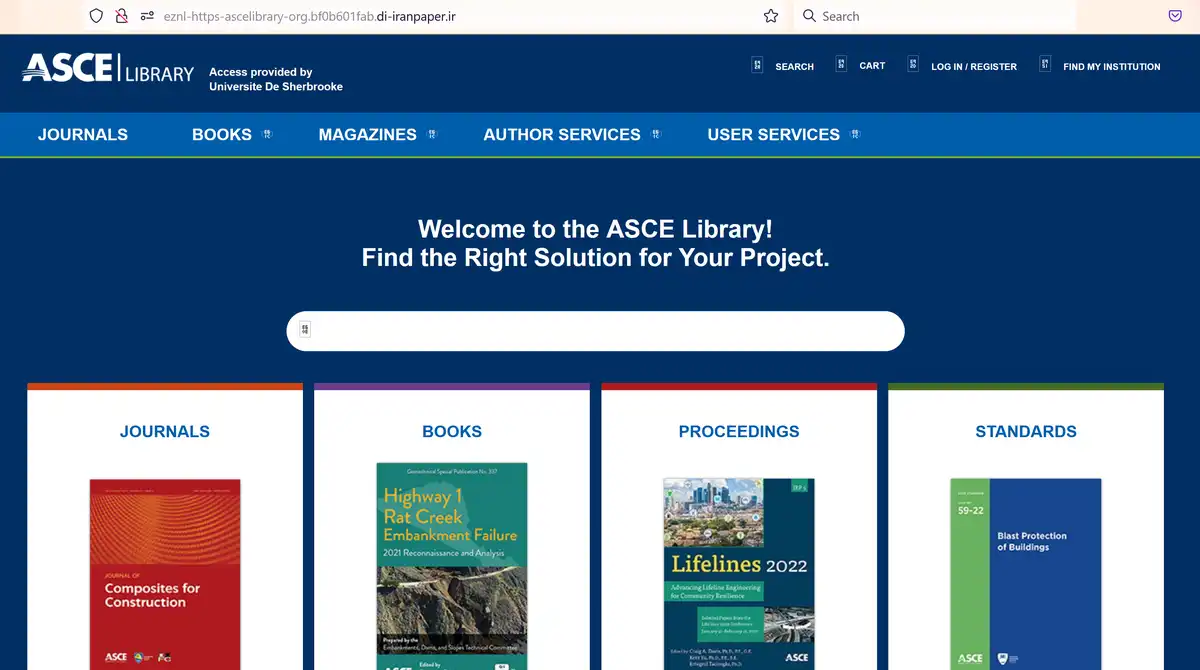Click the Lifelines 2022 proceedings cover
This screenshot has height=670, width=1200.
pyautogui.click(x=738, y=570)
